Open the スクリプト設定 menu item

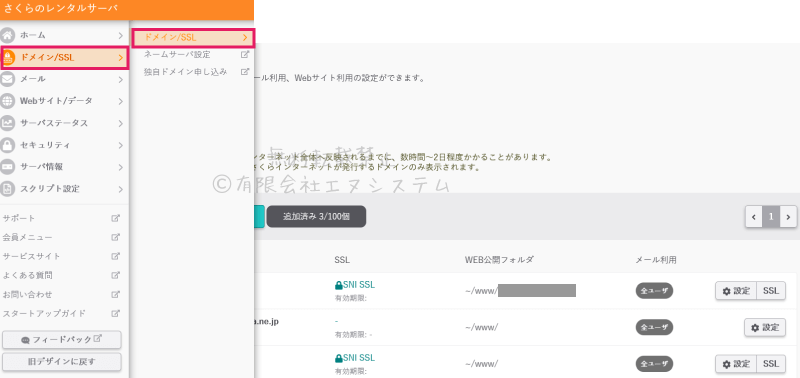pos(64,189)
